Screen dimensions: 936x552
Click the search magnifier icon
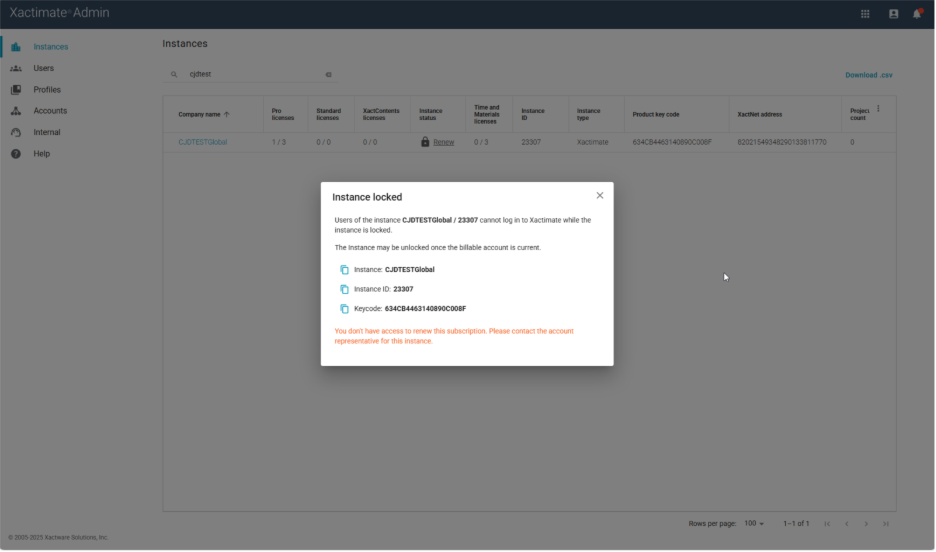pyautogui.click(x=174, y=74)
